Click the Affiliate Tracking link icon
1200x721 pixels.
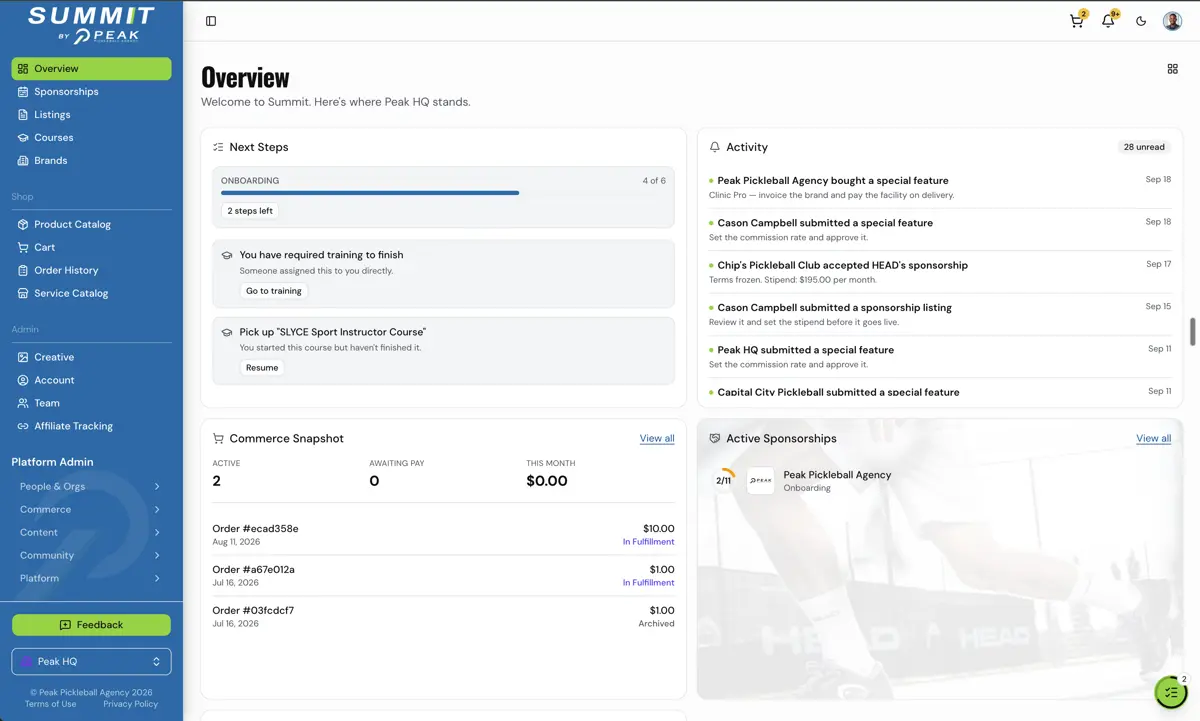click(x=24, y=426)
